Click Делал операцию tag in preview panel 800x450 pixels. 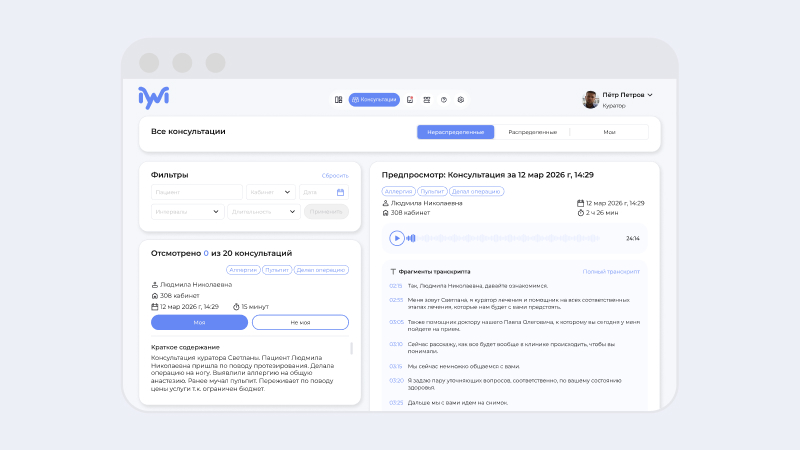click(476, 191)
